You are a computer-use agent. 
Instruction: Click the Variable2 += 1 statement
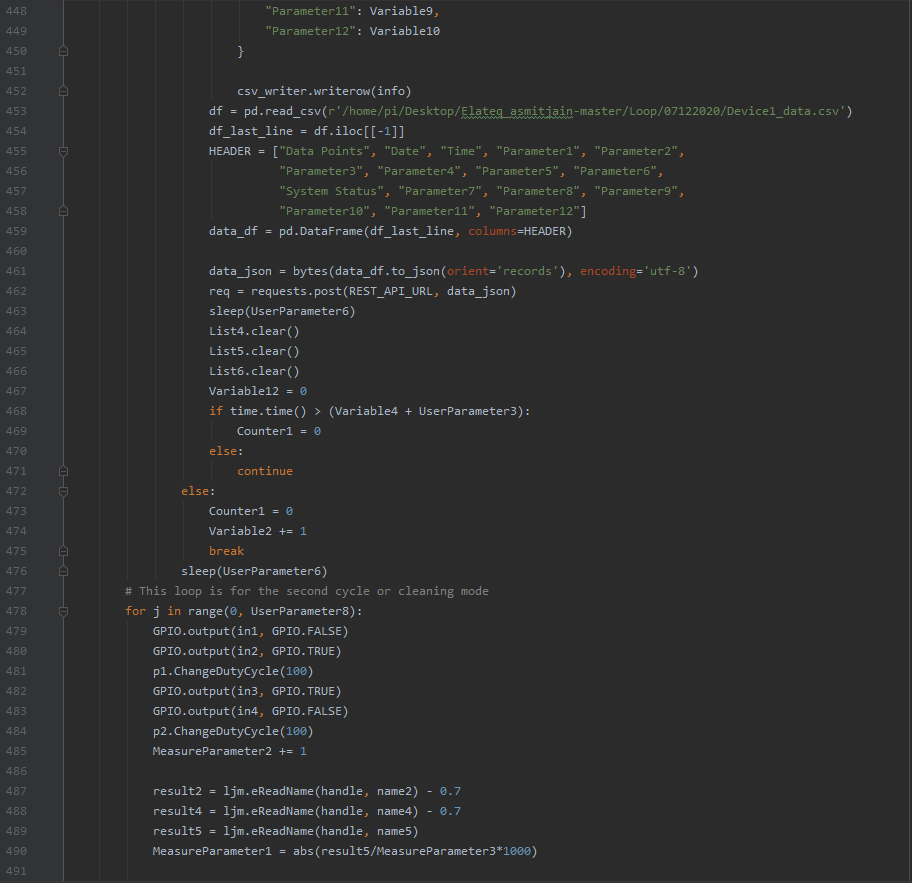(258, 531)
